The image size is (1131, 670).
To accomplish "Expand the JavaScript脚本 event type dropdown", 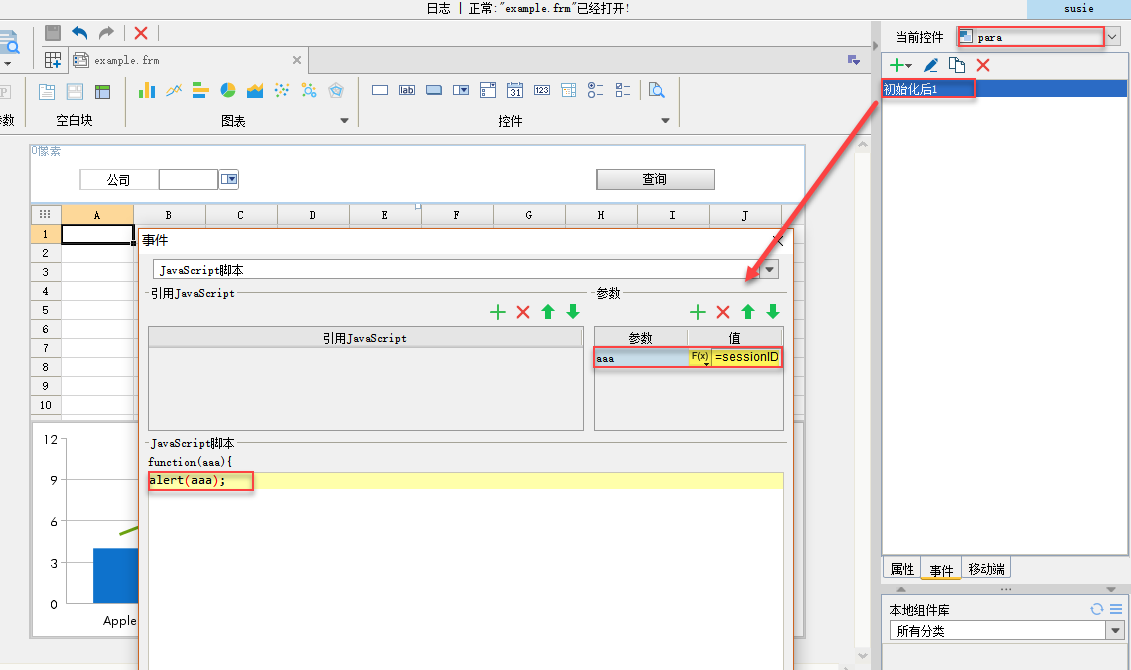I will click(770, 270).
